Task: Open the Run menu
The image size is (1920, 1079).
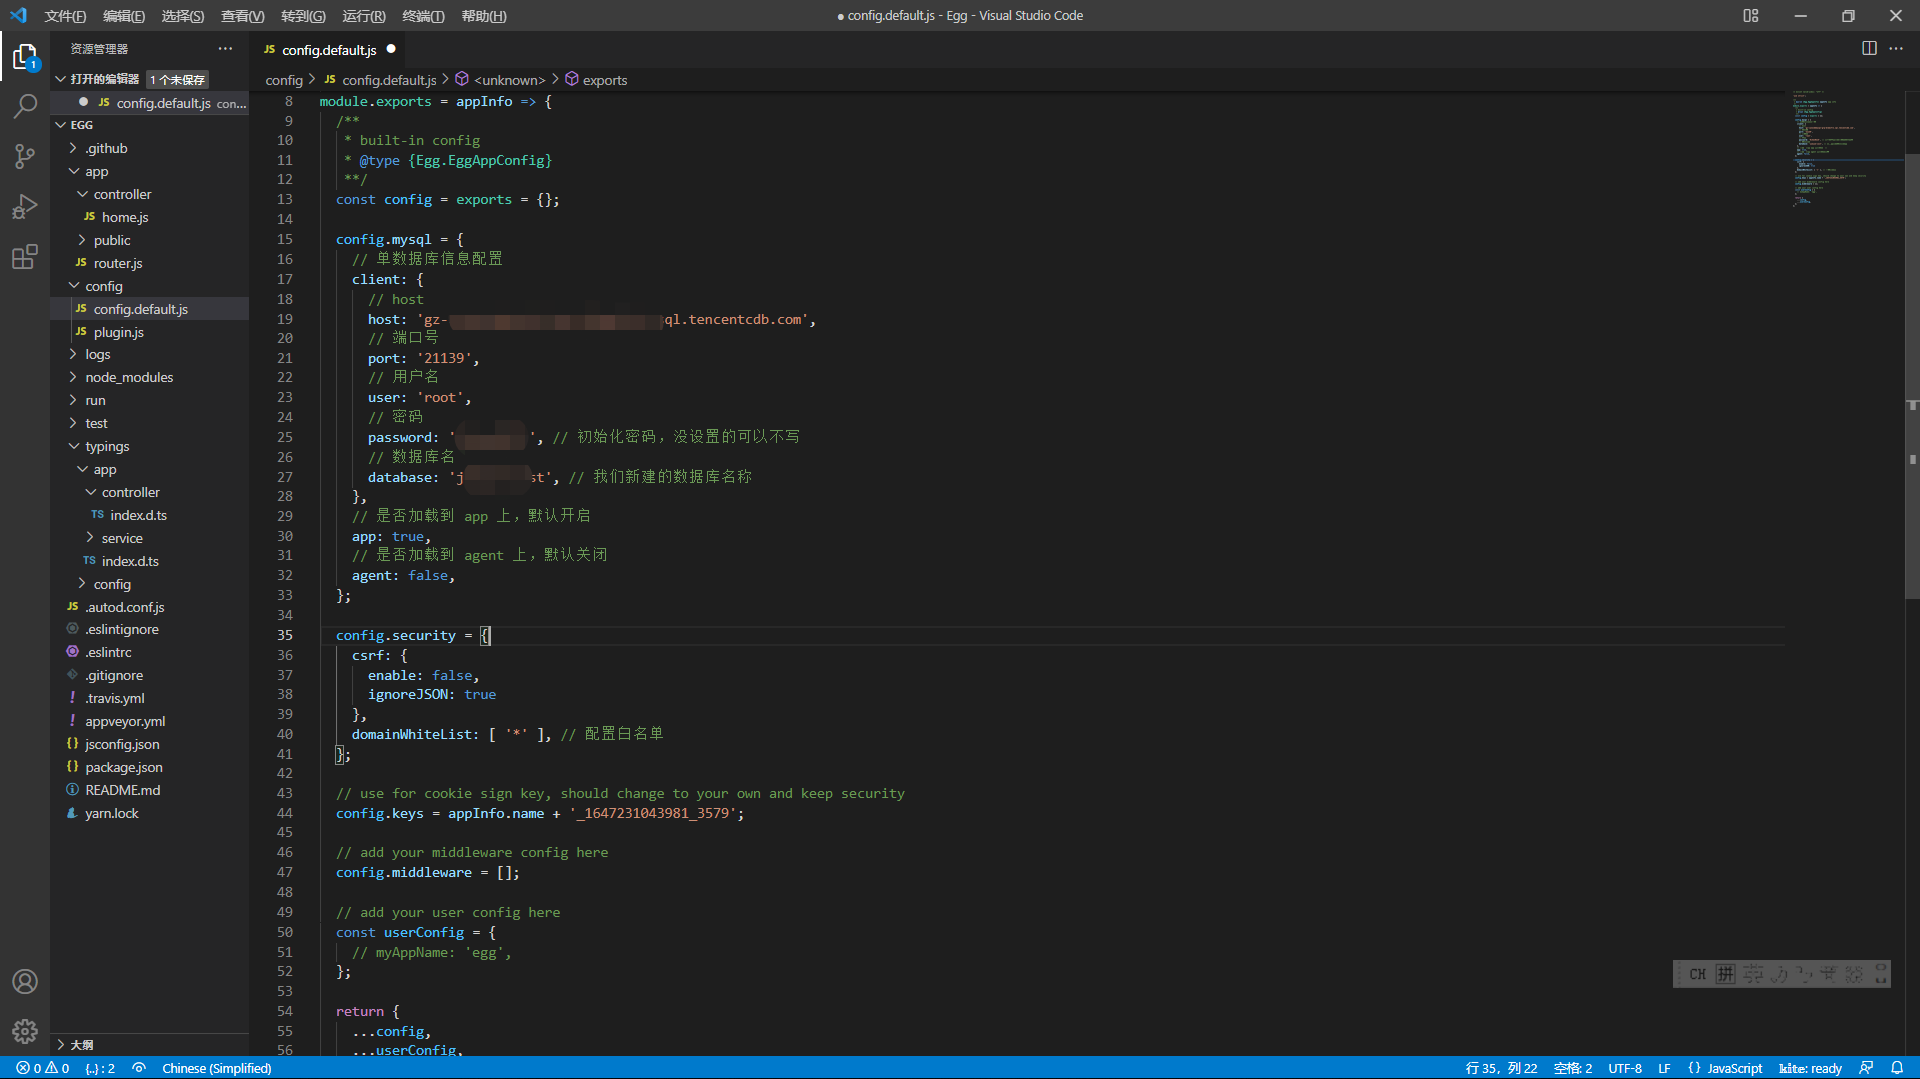Action: pyautogui.click(x=364, y=16)
